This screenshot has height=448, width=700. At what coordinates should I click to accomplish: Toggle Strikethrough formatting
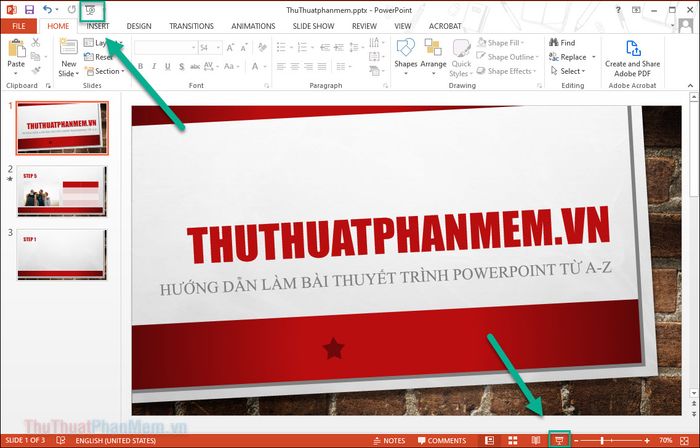(195, 66)
